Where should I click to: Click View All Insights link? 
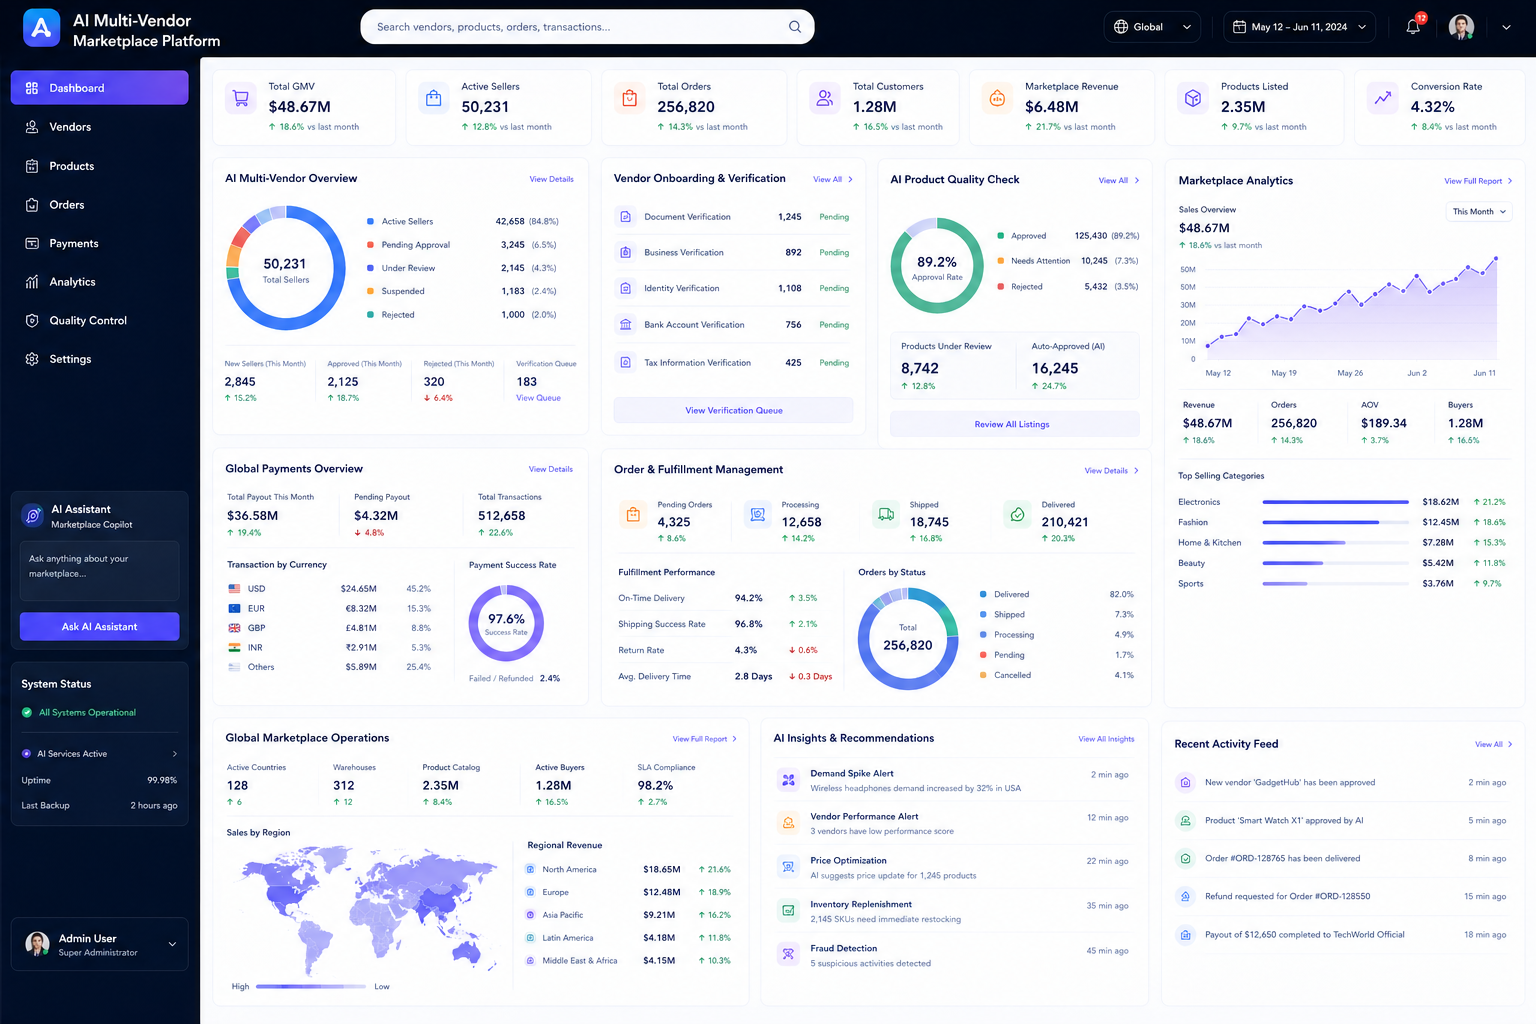tap(1106, 739)
